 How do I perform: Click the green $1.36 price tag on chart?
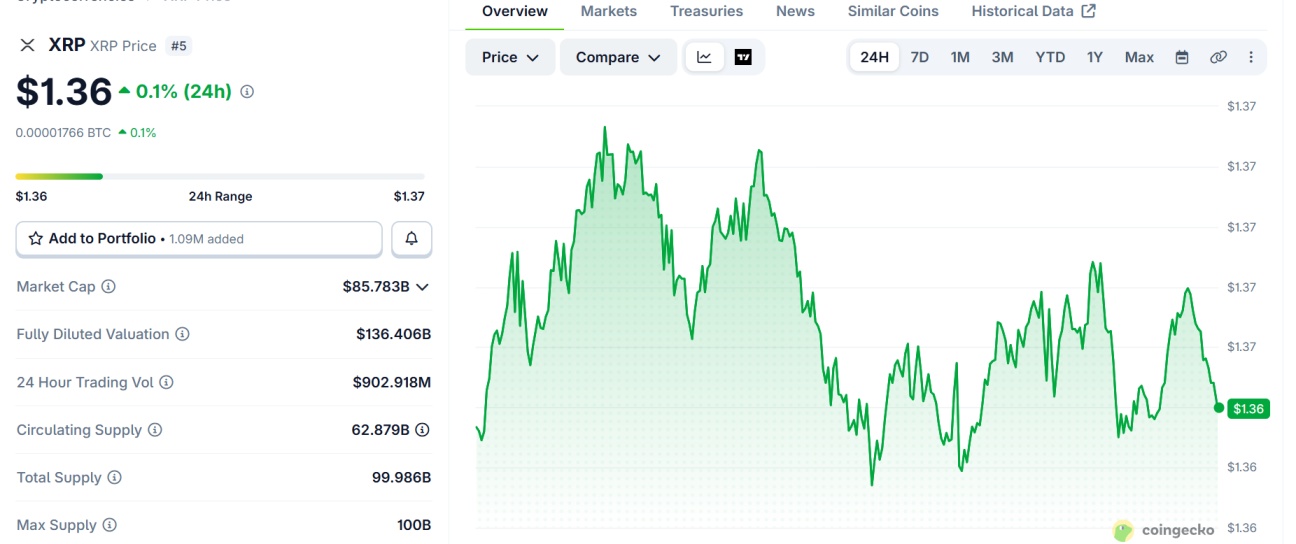(x=1249, y=408)
